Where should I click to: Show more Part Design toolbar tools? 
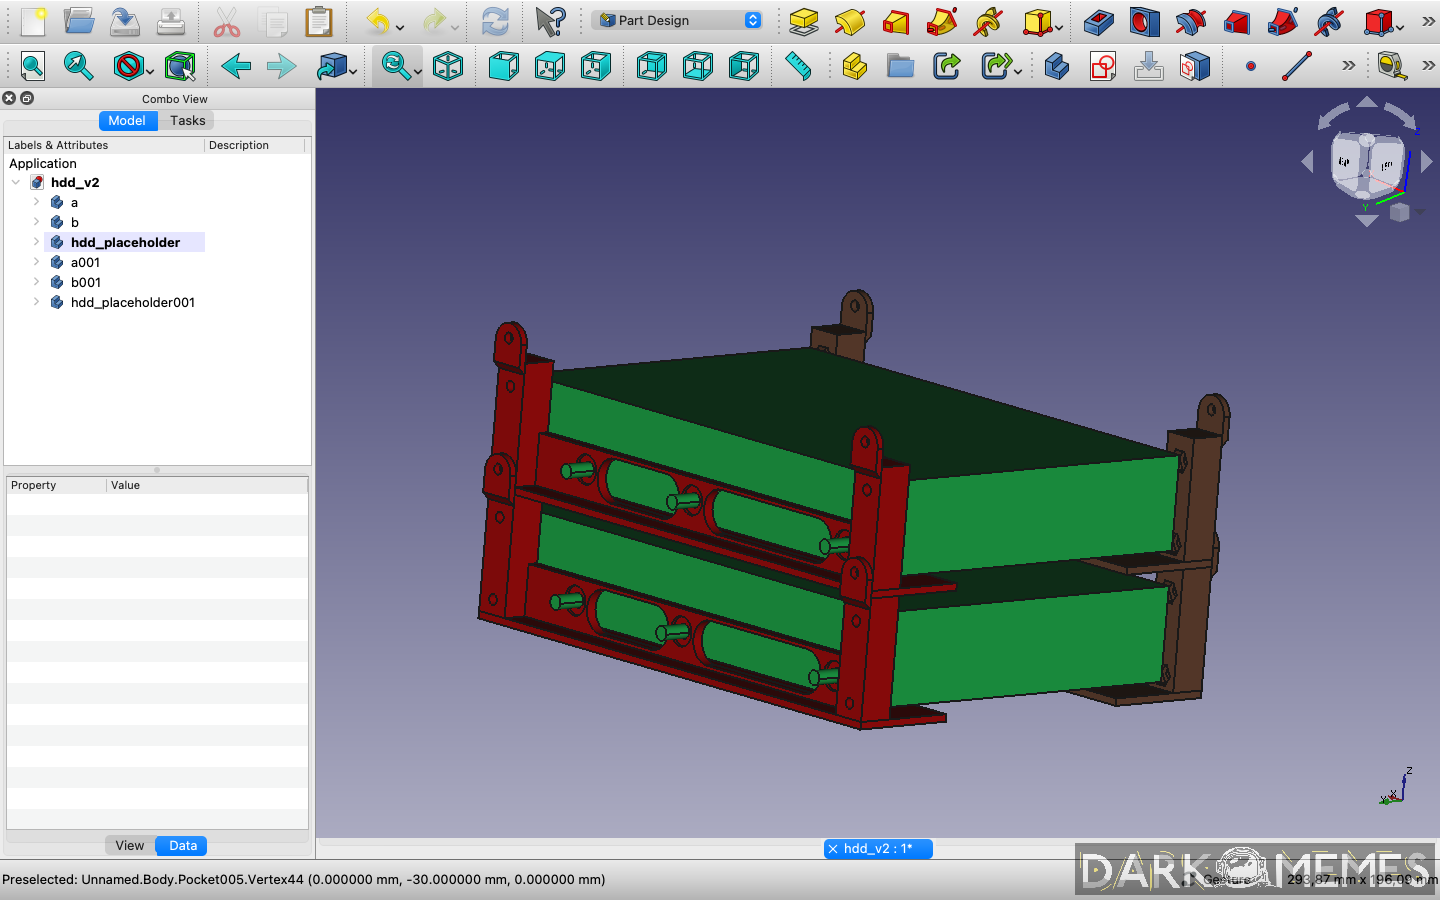[x=1428, y=21]
